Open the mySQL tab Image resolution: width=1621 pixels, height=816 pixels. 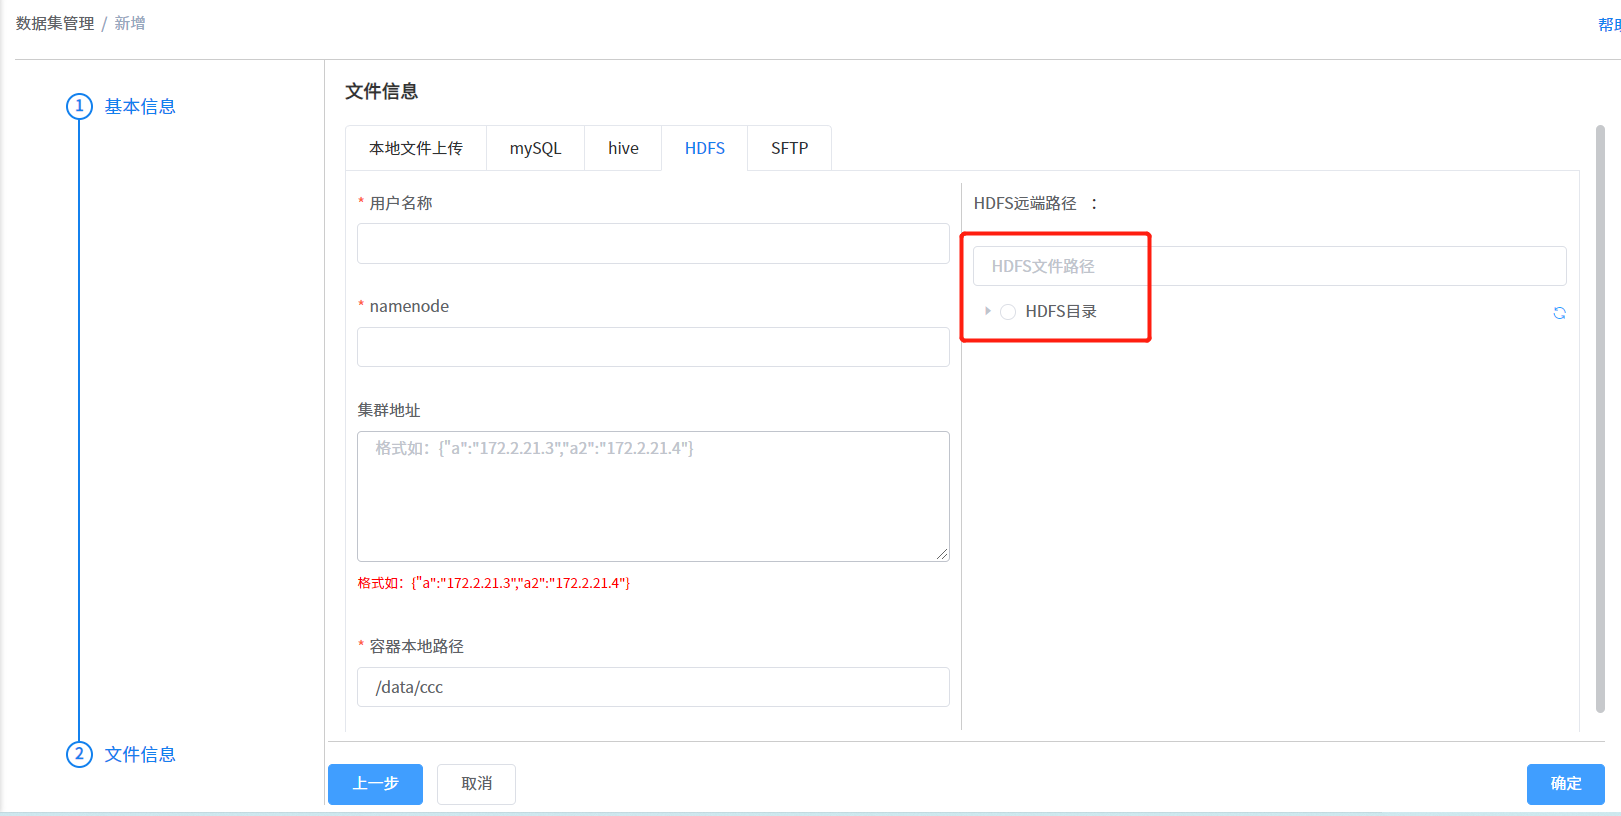tap(535, 148)
